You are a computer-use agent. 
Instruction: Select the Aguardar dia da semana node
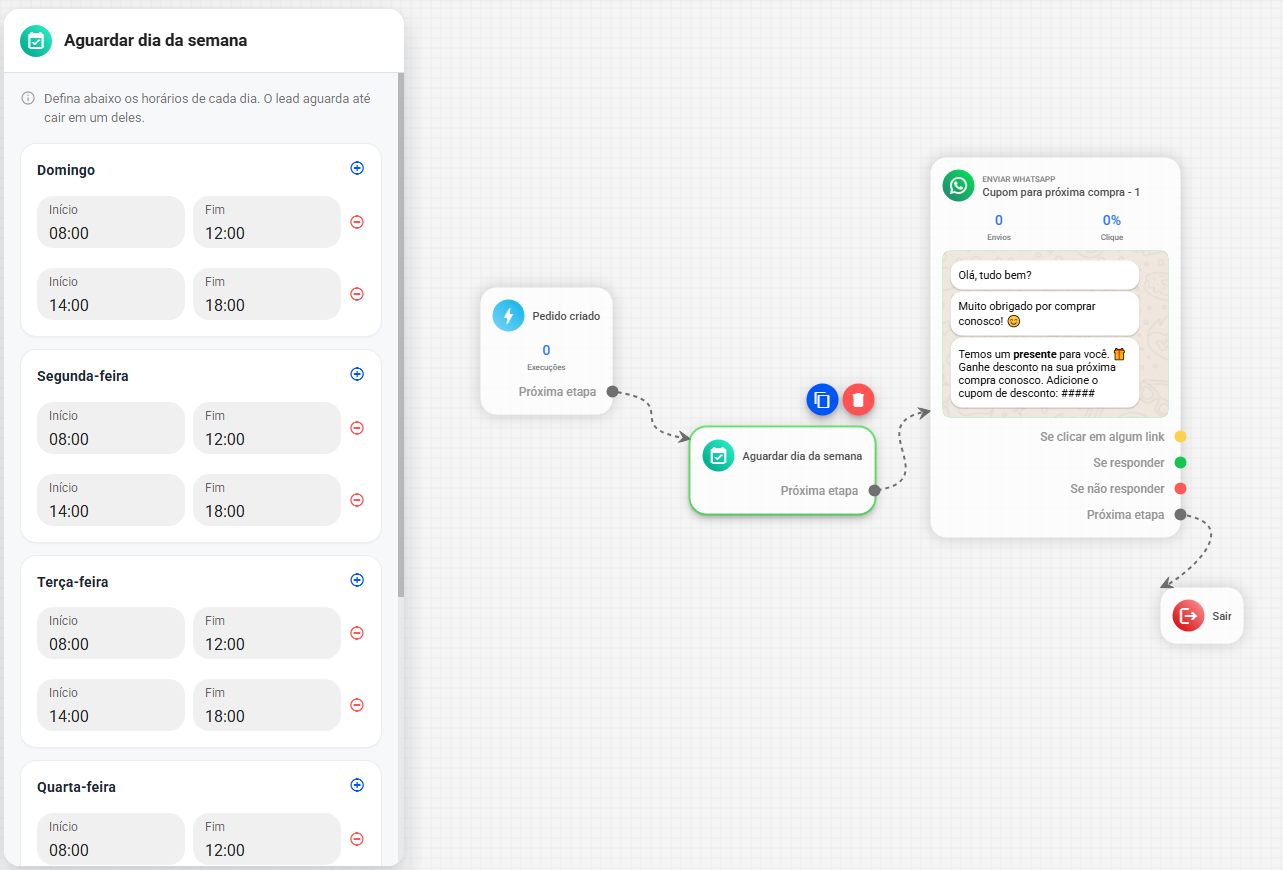coord(782,471)
